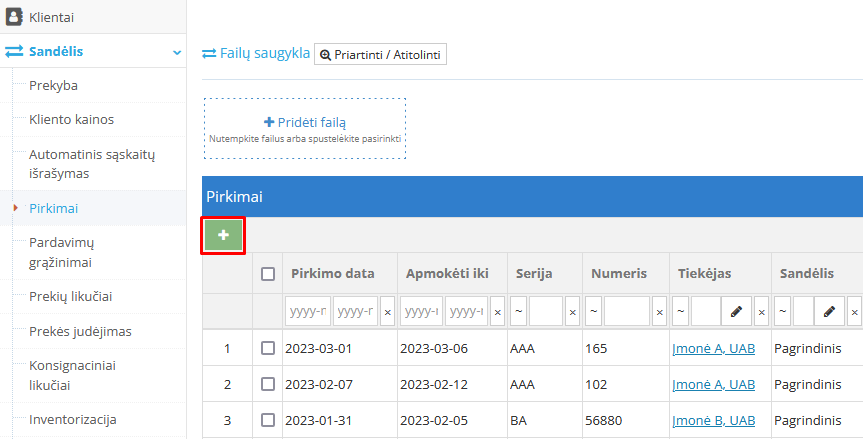Clear the Numeris filter with x button
Image resolution: width=863 pixels, height=439 pixels.
[x=659, y=312]
